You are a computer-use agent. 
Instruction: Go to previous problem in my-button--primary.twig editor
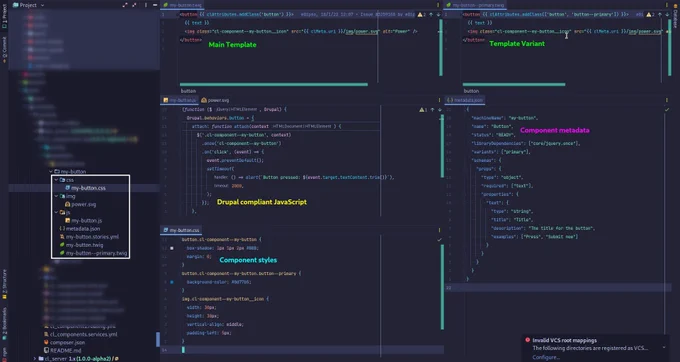[x=660, y=15]
